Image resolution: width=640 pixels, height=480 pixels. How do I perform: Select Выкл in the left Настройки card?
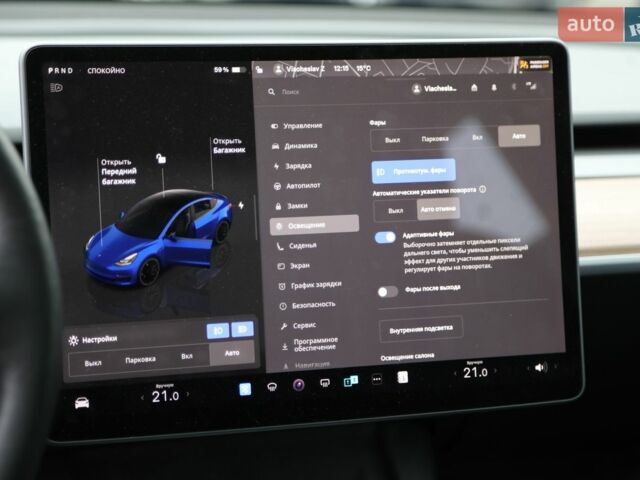(x=93, y=363)
